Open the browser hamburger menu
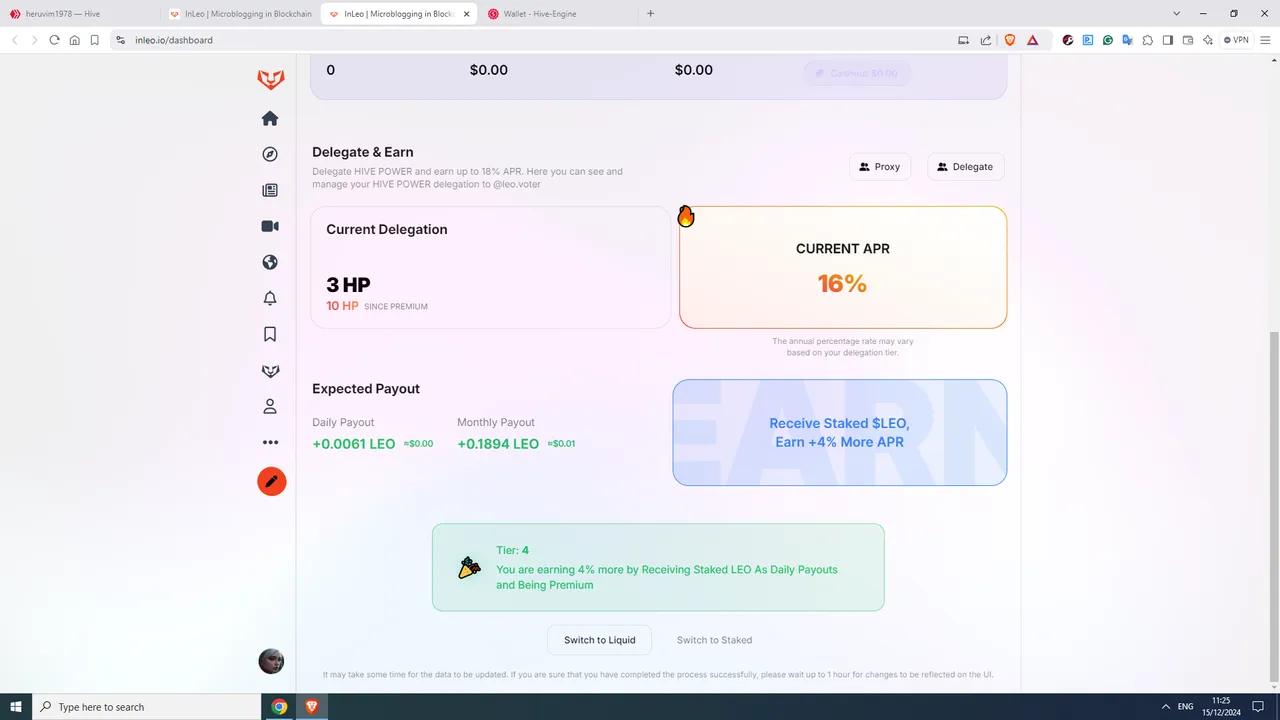This screenshot has height=720, width=1280. pos(1265,40)
